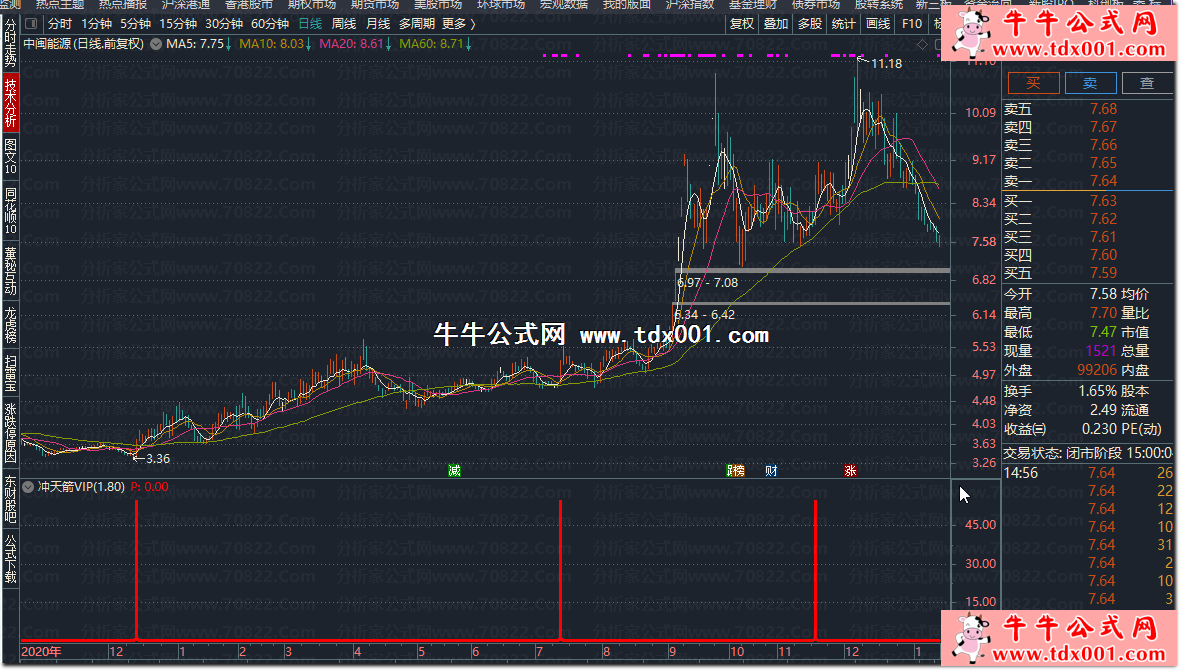Click the 11.18 high price label
This screenshot has height=671, width=1182.
click(886, 63)
